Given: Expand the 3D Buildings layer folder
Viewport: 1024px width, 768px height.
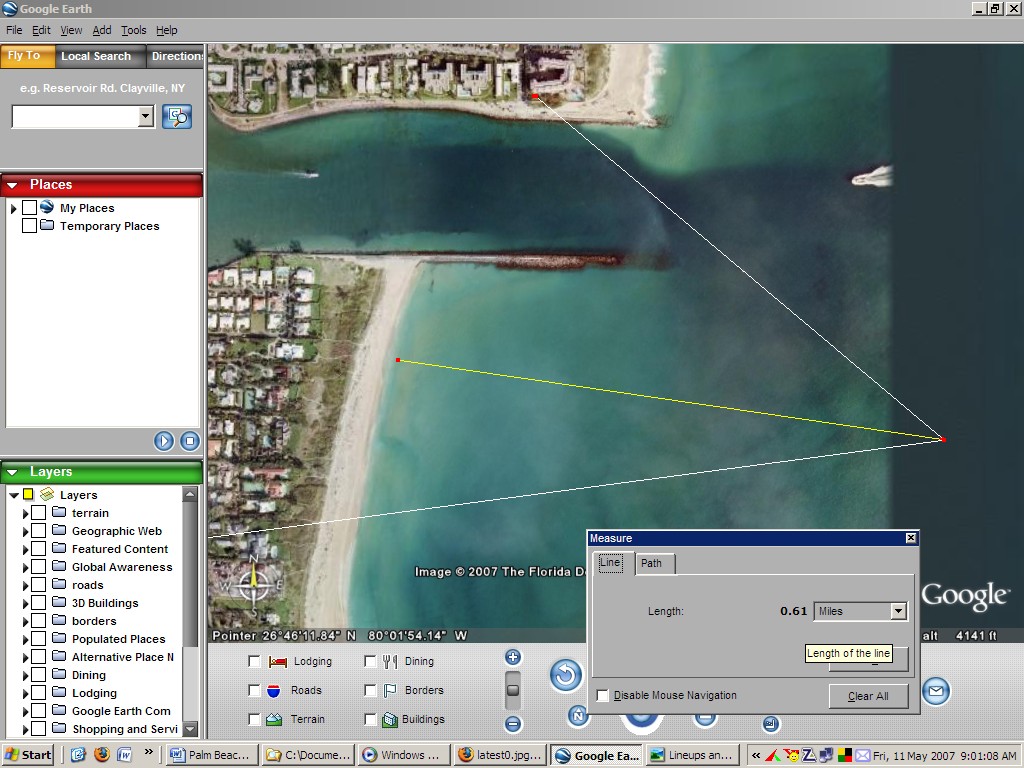Looking at the screenshot, I should tap(25, 603).
